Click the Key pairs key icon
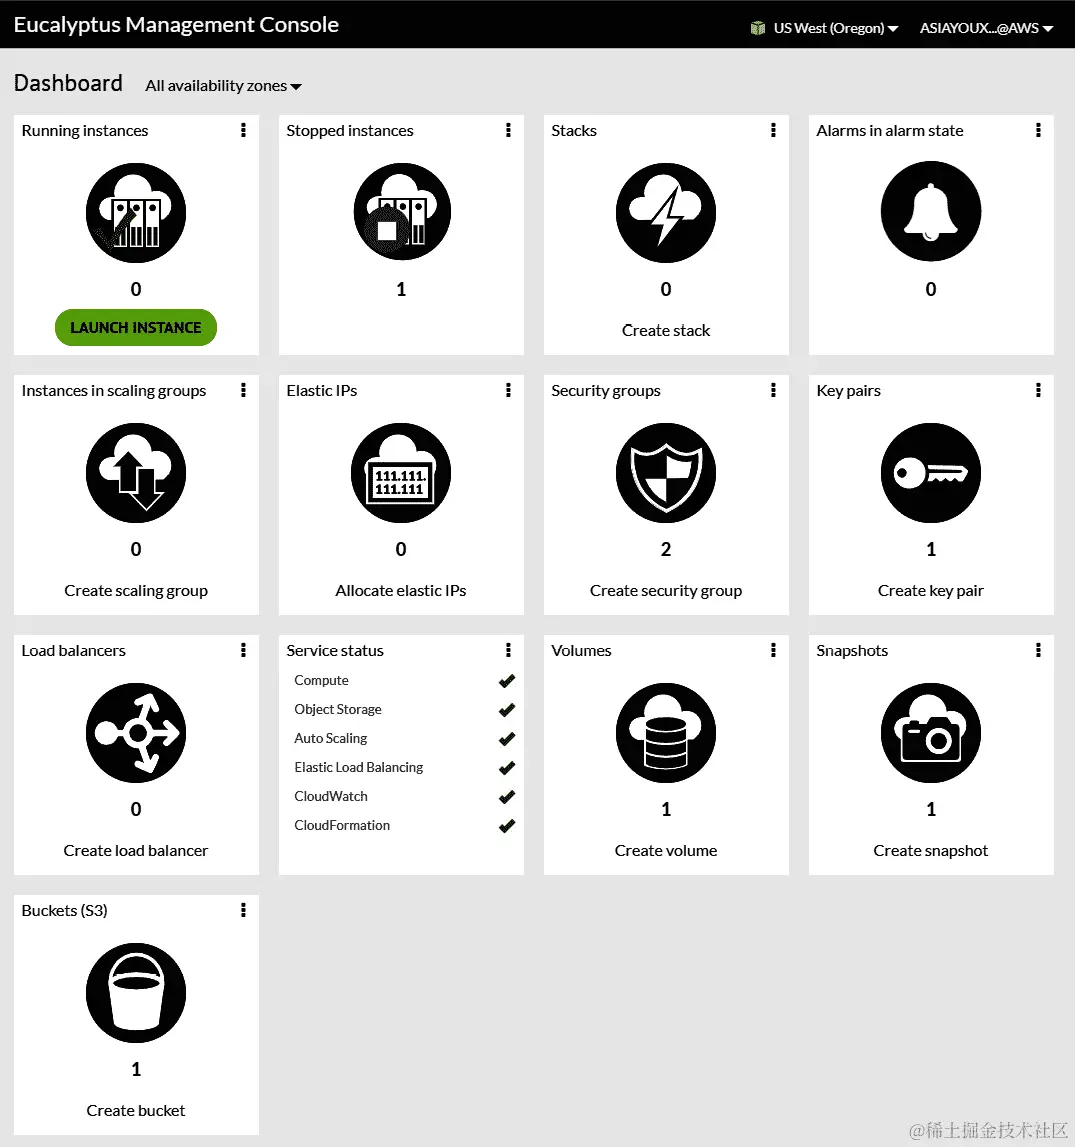The width and height of the screenshot is (1075, 1147). click(x=931, y=473)
